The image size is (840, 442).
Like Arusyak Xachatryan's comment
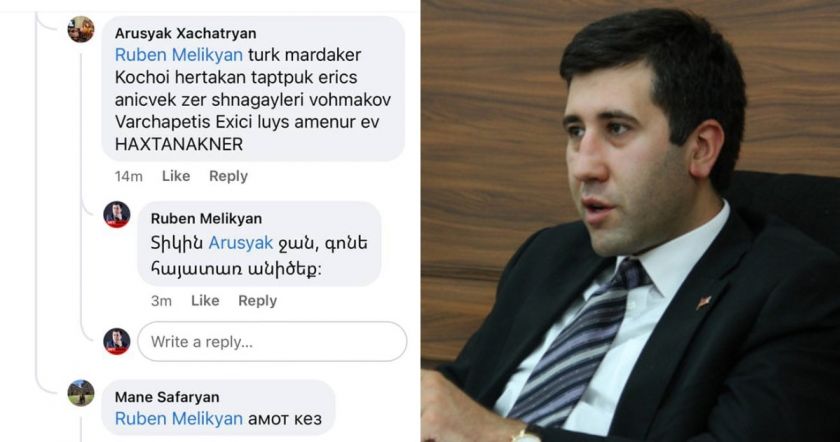point(176,176)
